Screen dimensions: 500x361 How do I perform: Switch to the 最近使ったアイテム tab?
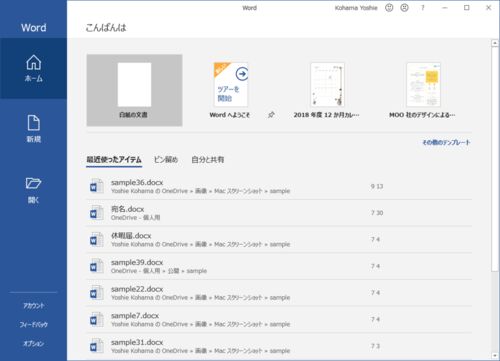pyautogui.click(x=114, y=160)
